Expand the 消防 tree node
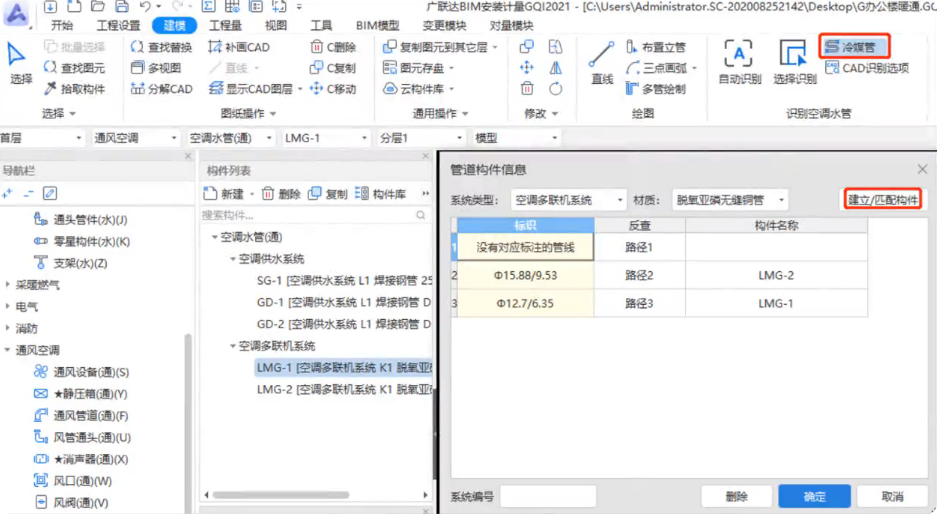This screenshot has width=937, height=514. 8,328
